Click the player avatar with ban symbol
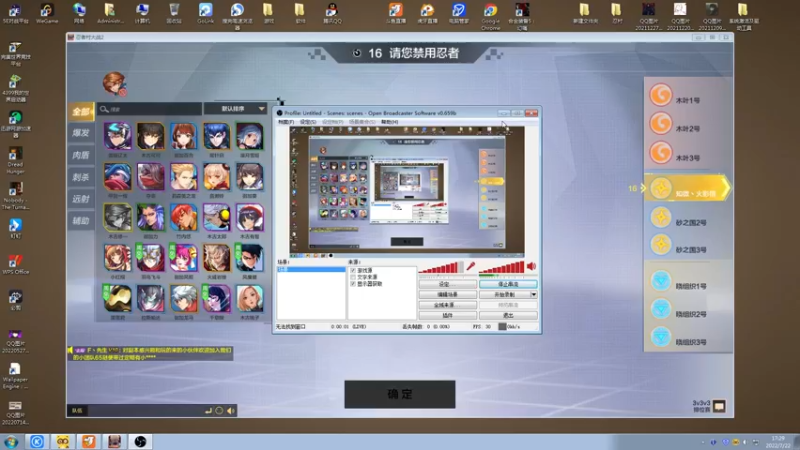Image resolution: width=800 pixels, height=450 pixels. coord(114,84)
